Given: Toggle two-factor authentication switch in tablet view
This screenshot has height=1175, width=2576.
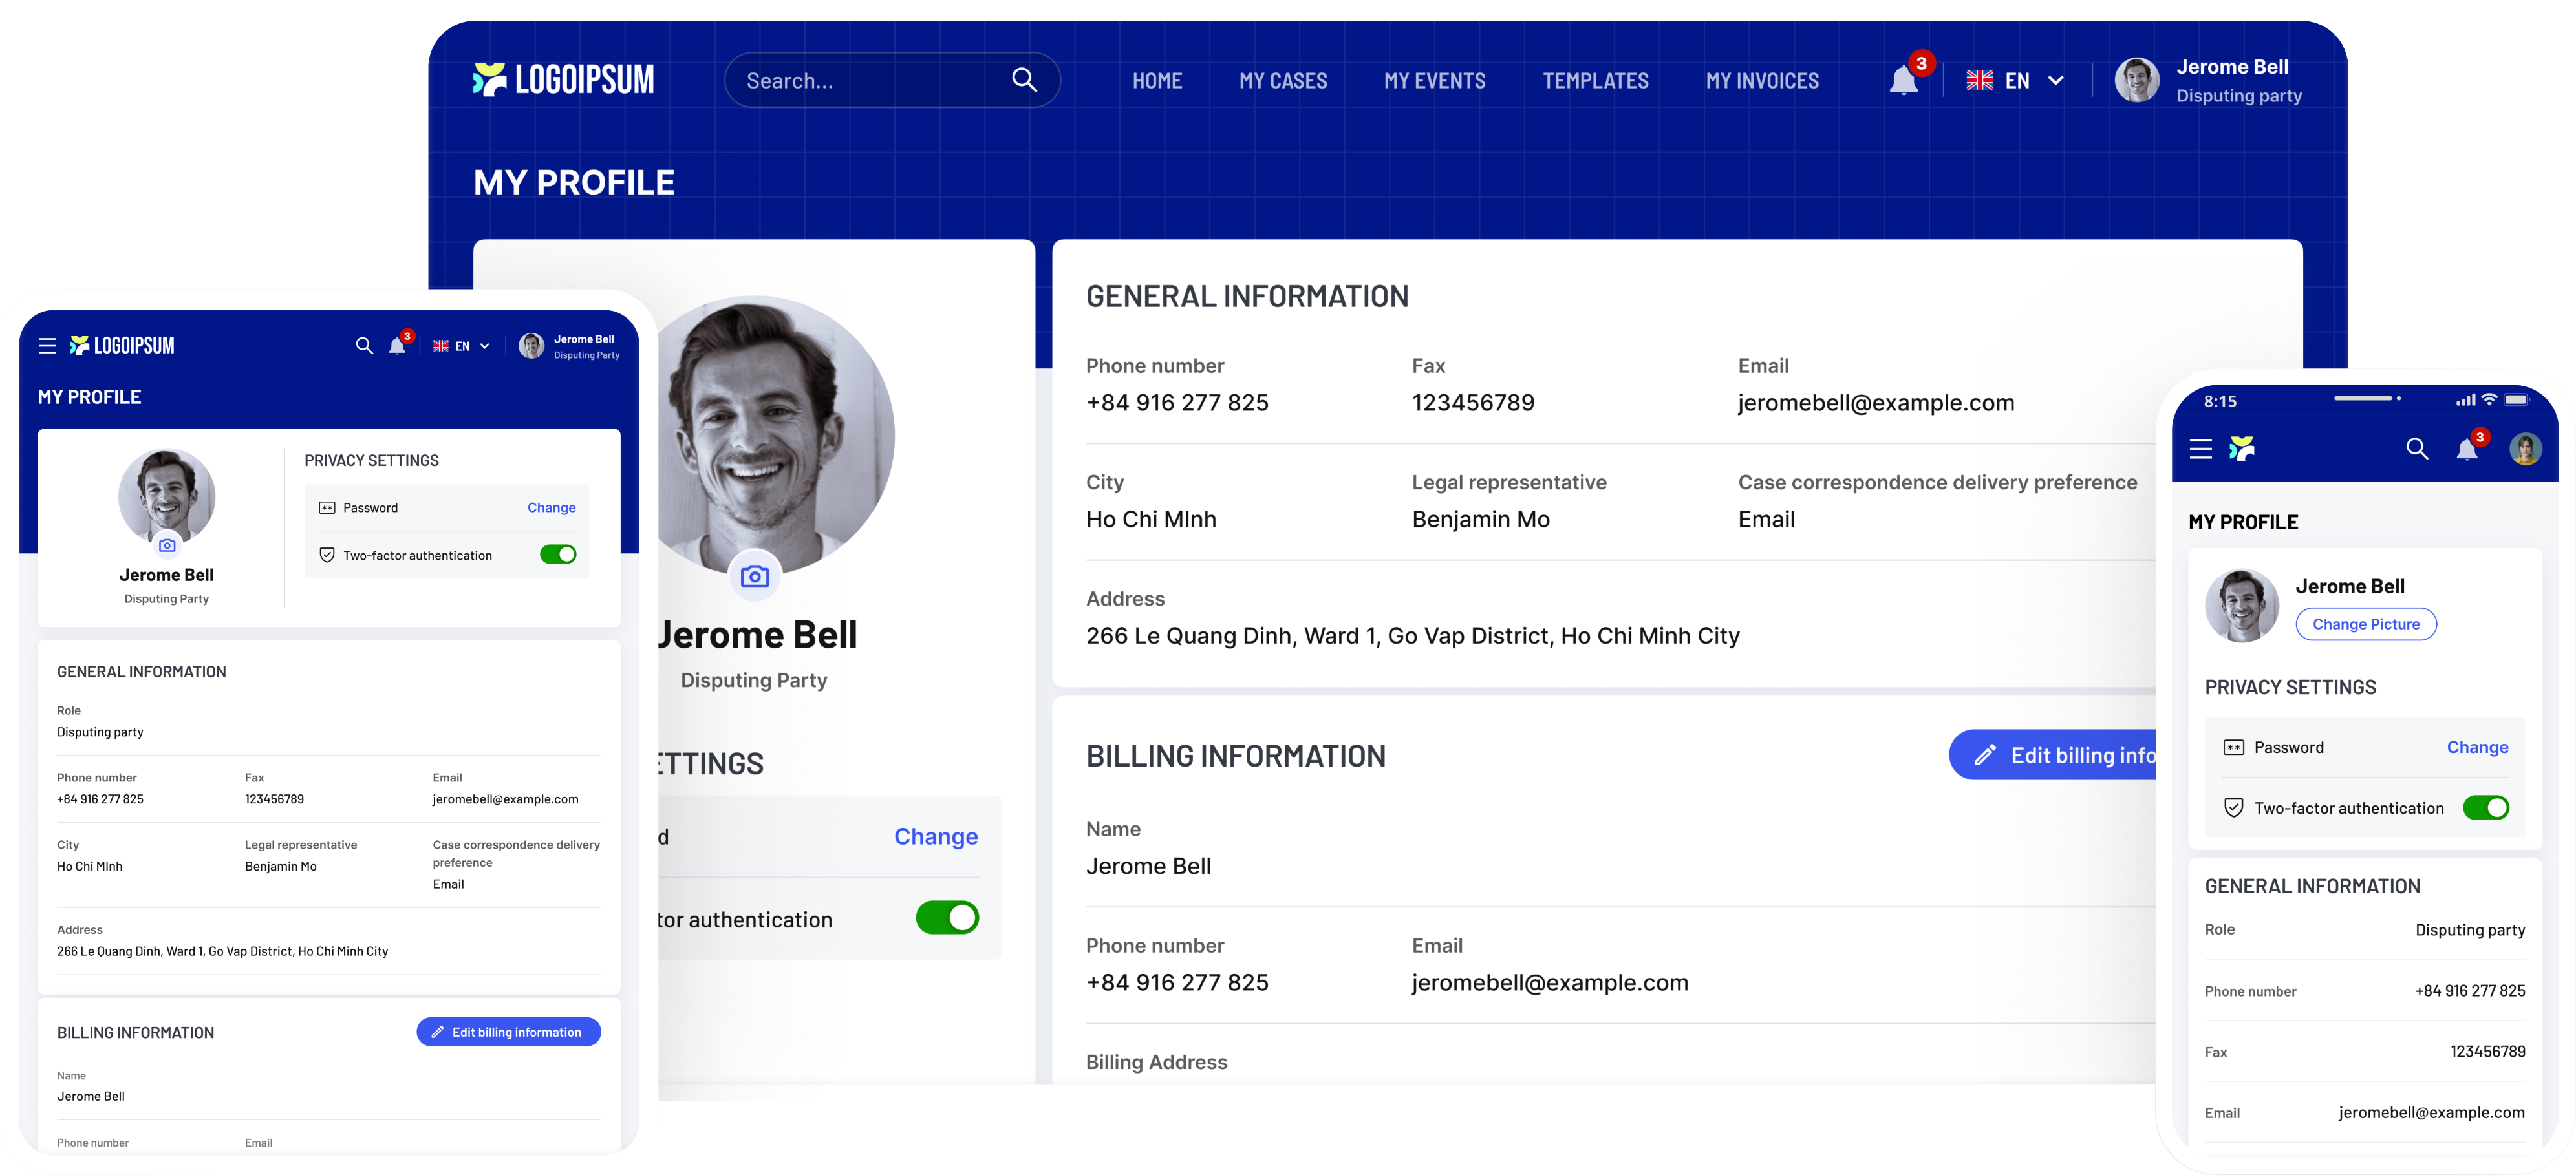Looking at the screenshot, I should 558,554.
